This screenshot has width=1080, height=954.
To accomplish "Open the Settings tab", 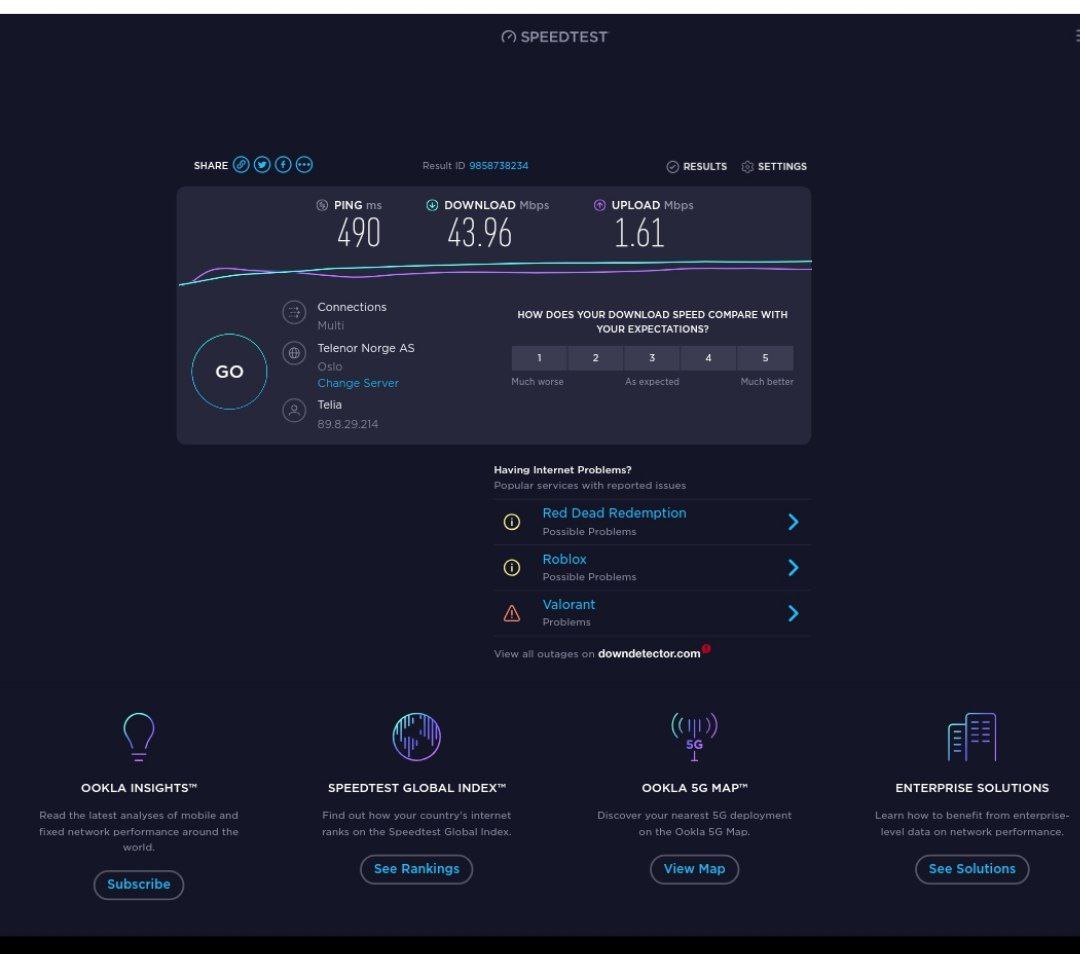I will click(773, 167).
